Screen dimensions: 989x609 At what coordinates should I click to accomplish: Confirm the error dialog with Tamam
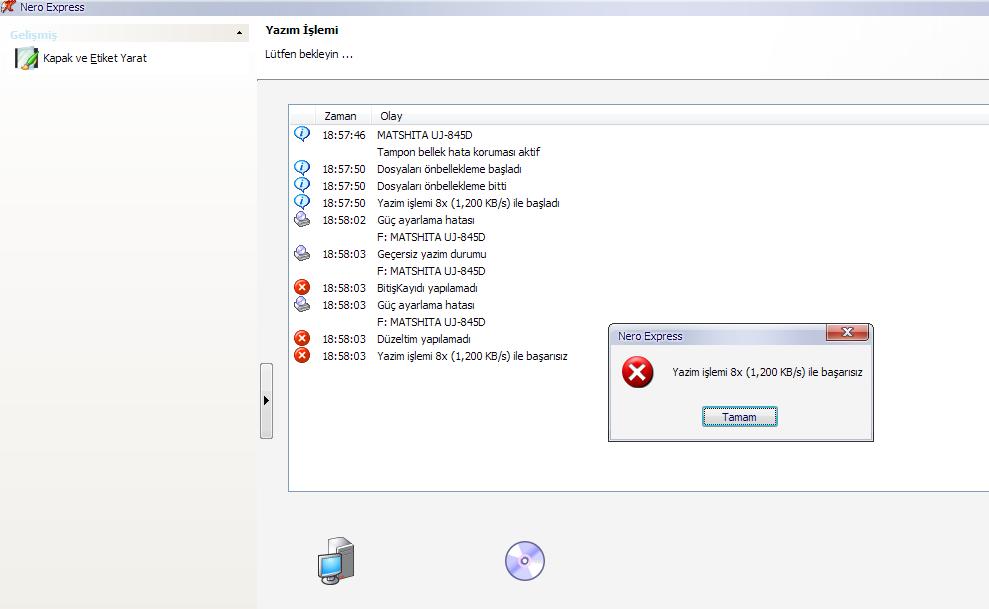click(x=739, y=417)
